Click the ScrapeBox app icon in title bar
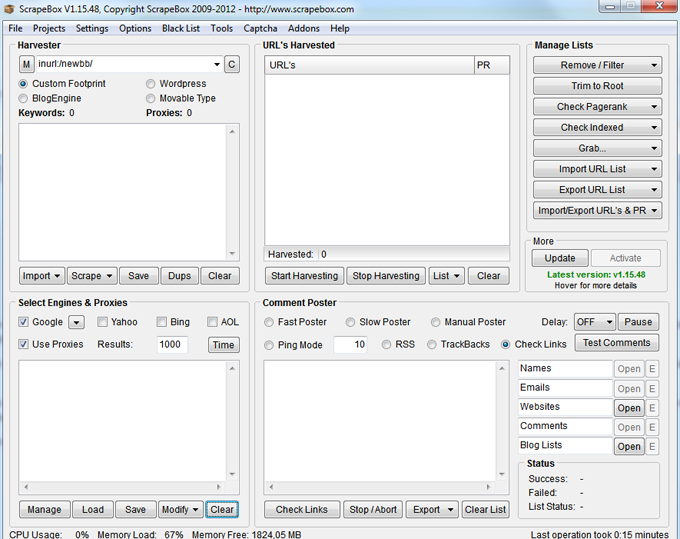 9,9
